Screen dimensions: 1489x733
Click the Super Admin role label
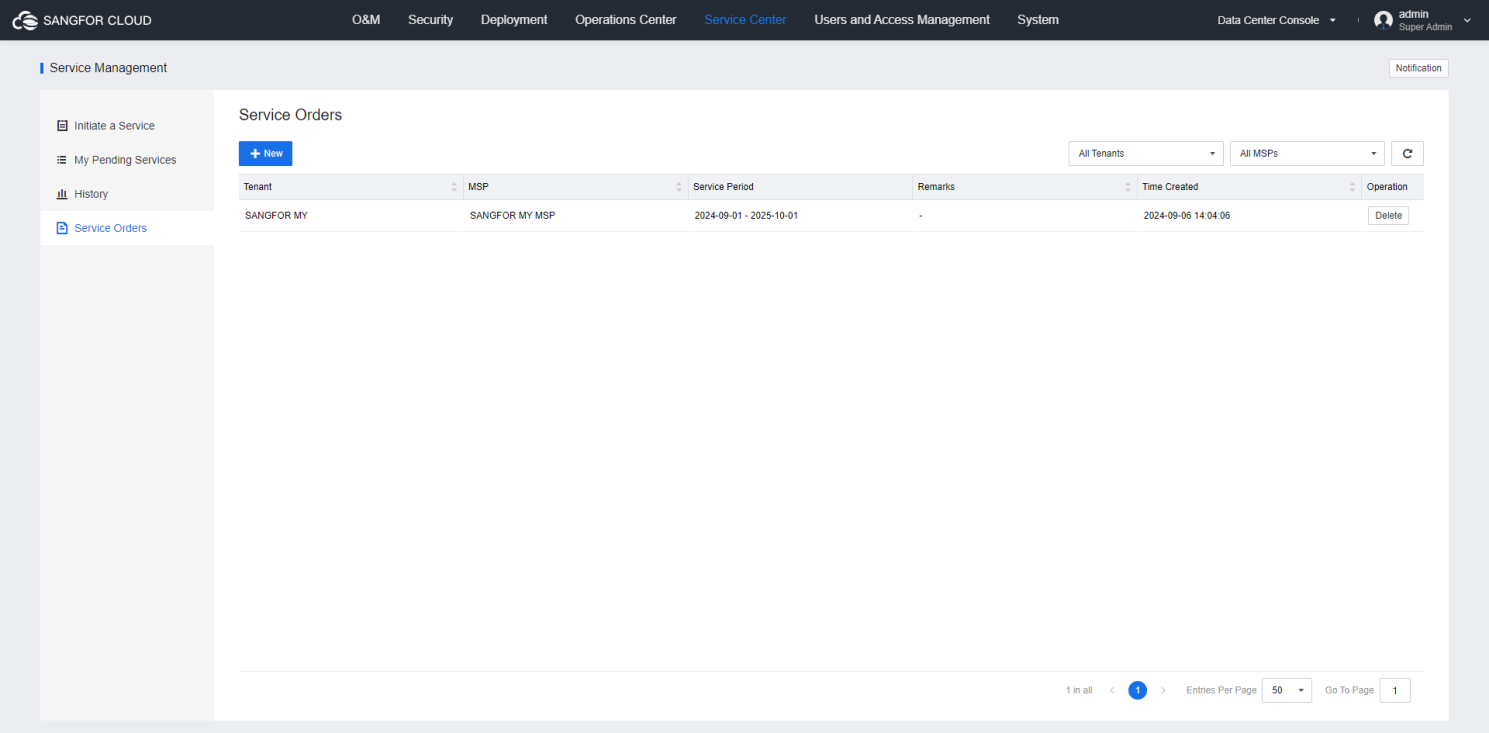1425,27
